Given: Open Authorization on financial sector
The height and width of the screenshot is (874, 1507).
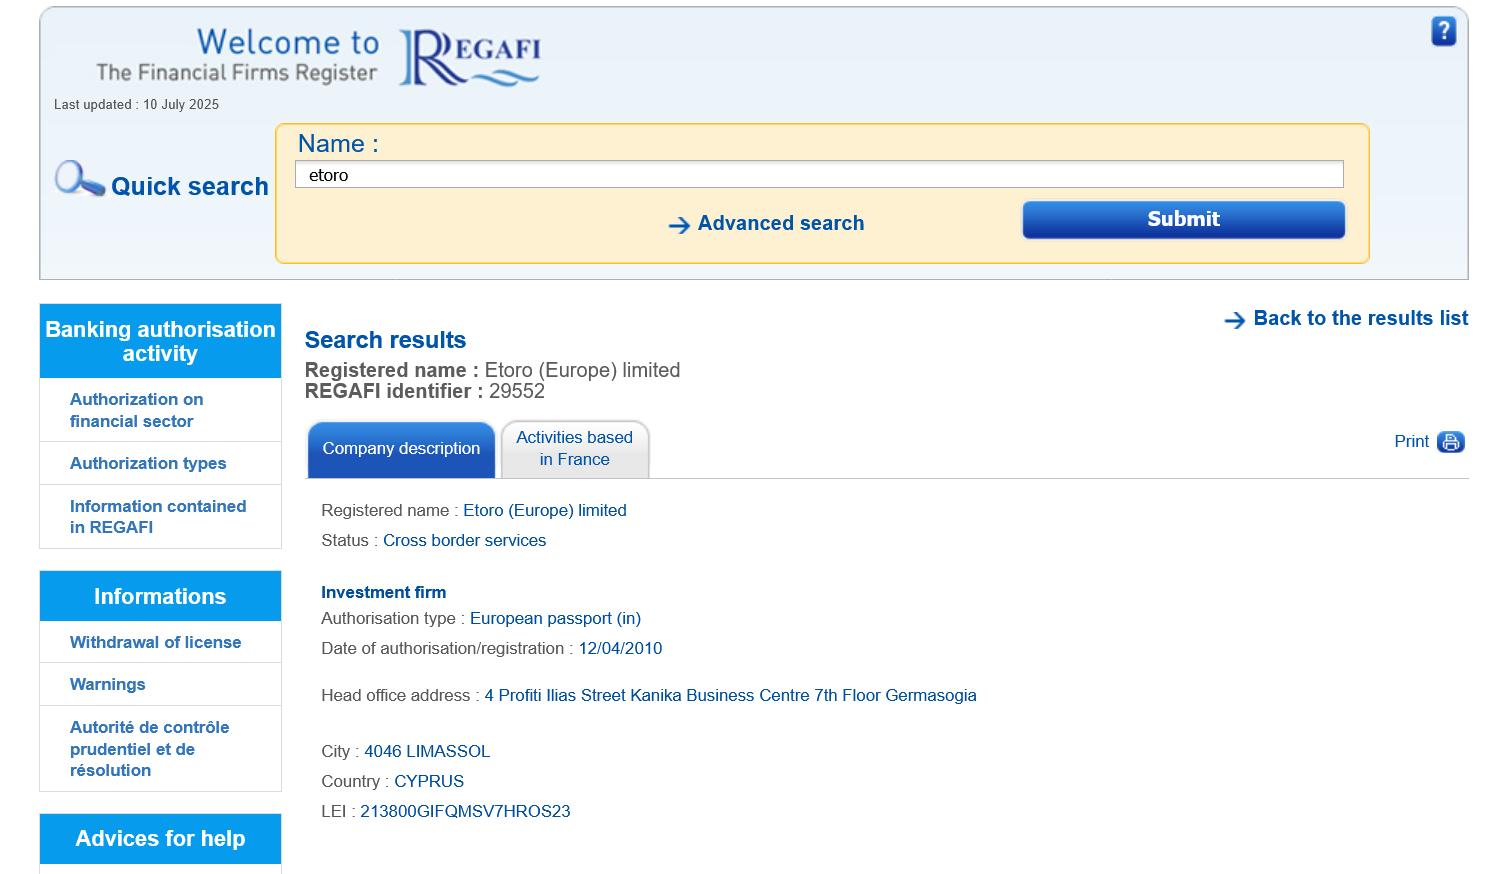Looking at the screenshot, I should 137,410.
